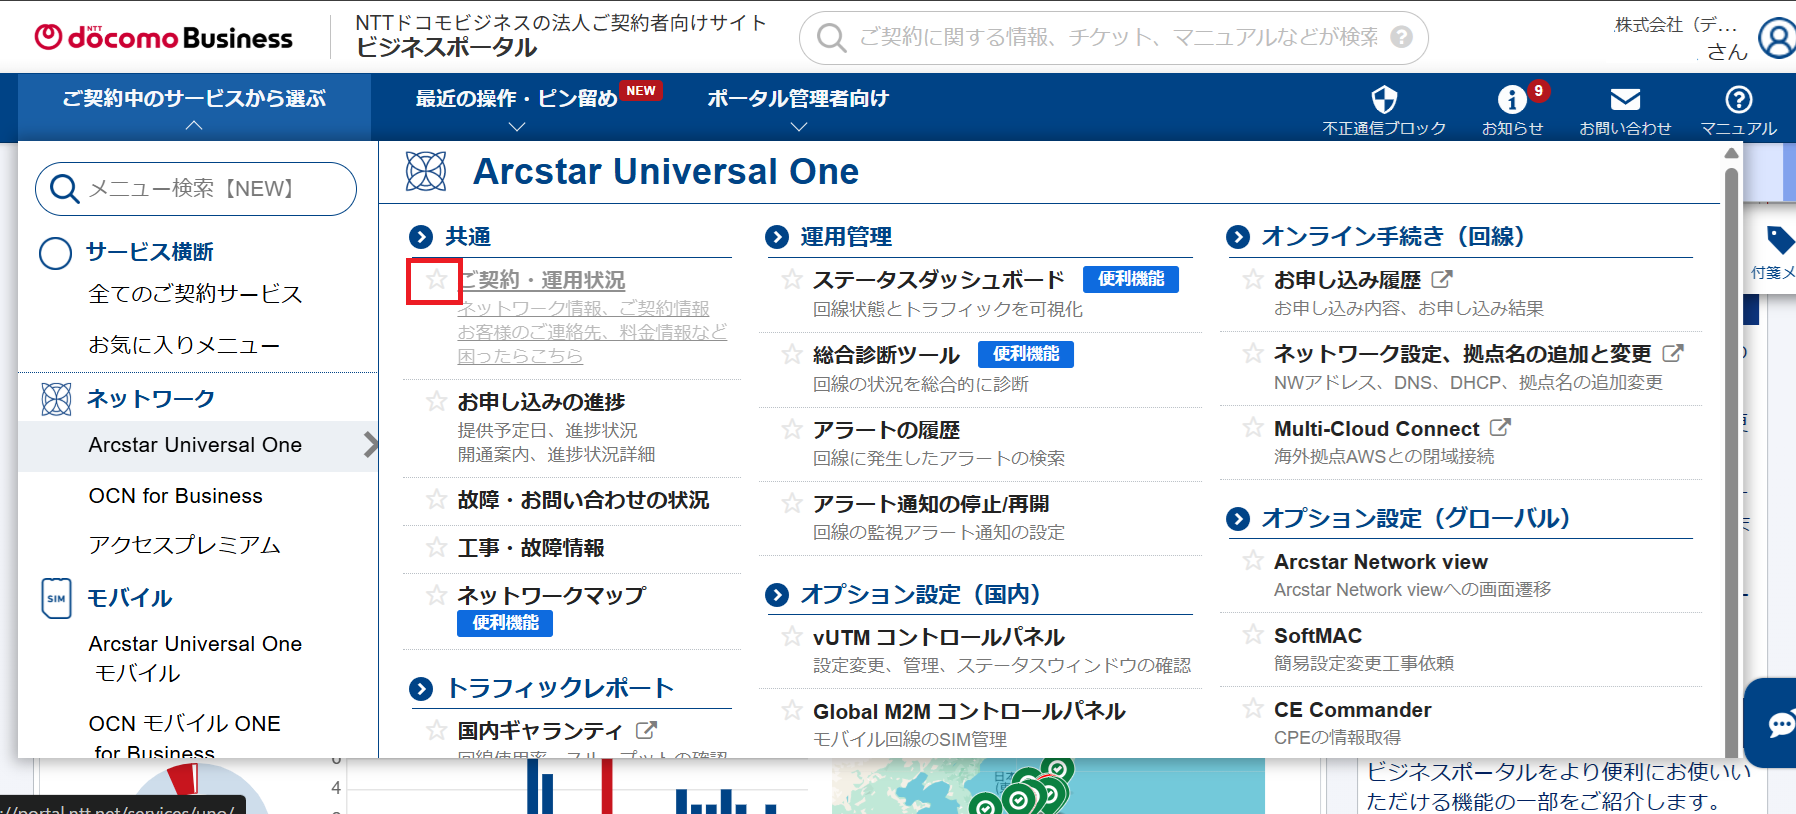Open the ネットワークマップ link

tap(552, 596)
